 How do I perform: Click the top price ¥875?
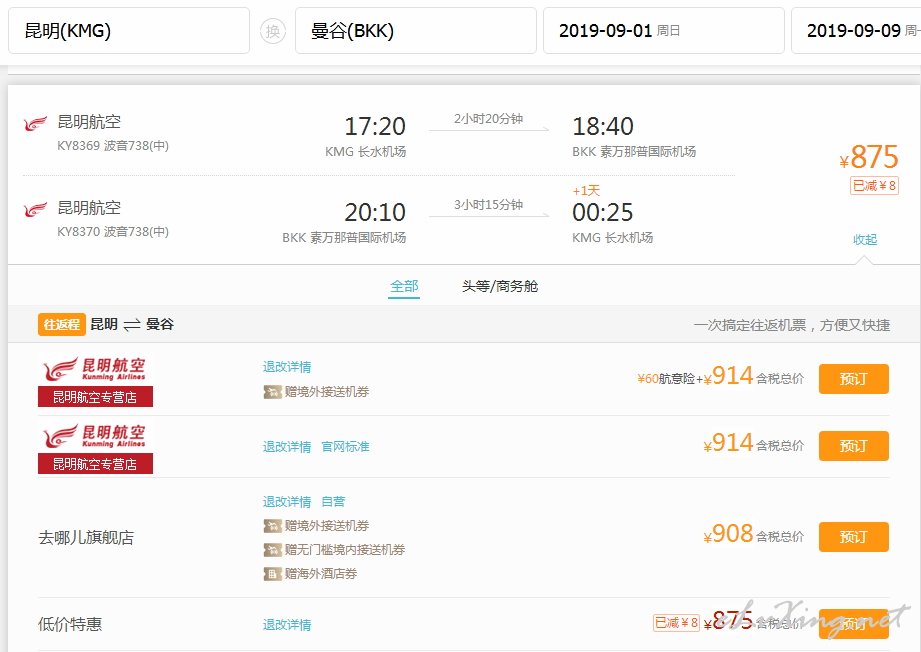[869, 157]
